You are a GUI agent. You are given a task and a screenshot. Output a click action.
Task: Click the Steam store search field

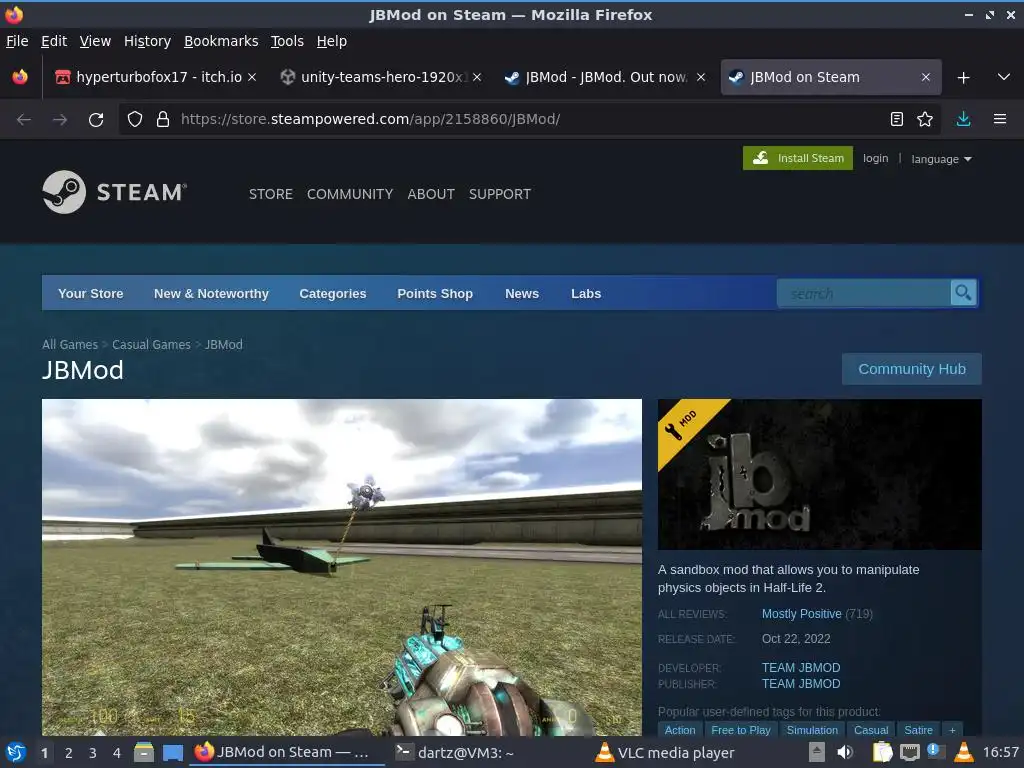click(x=863, y=293)
